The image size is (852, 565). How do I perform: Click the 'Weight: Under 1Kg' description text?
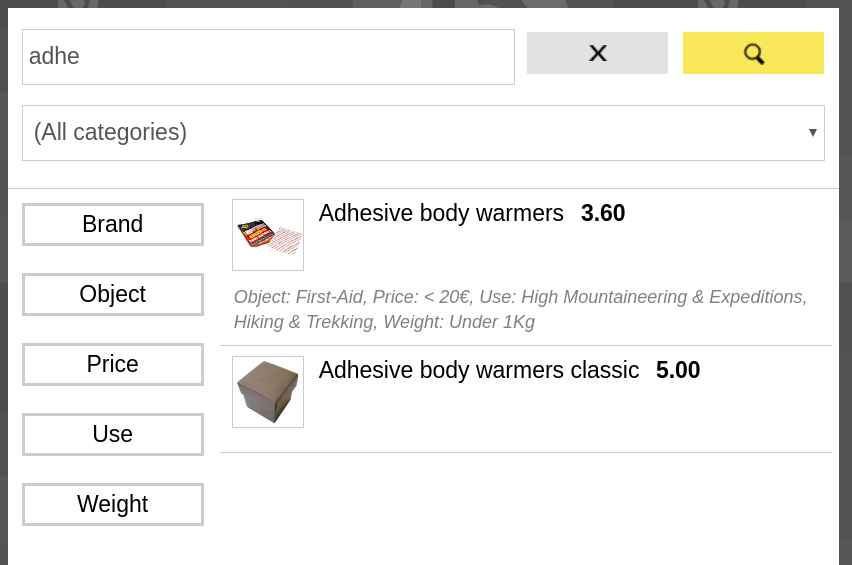[x=470, y=322]
